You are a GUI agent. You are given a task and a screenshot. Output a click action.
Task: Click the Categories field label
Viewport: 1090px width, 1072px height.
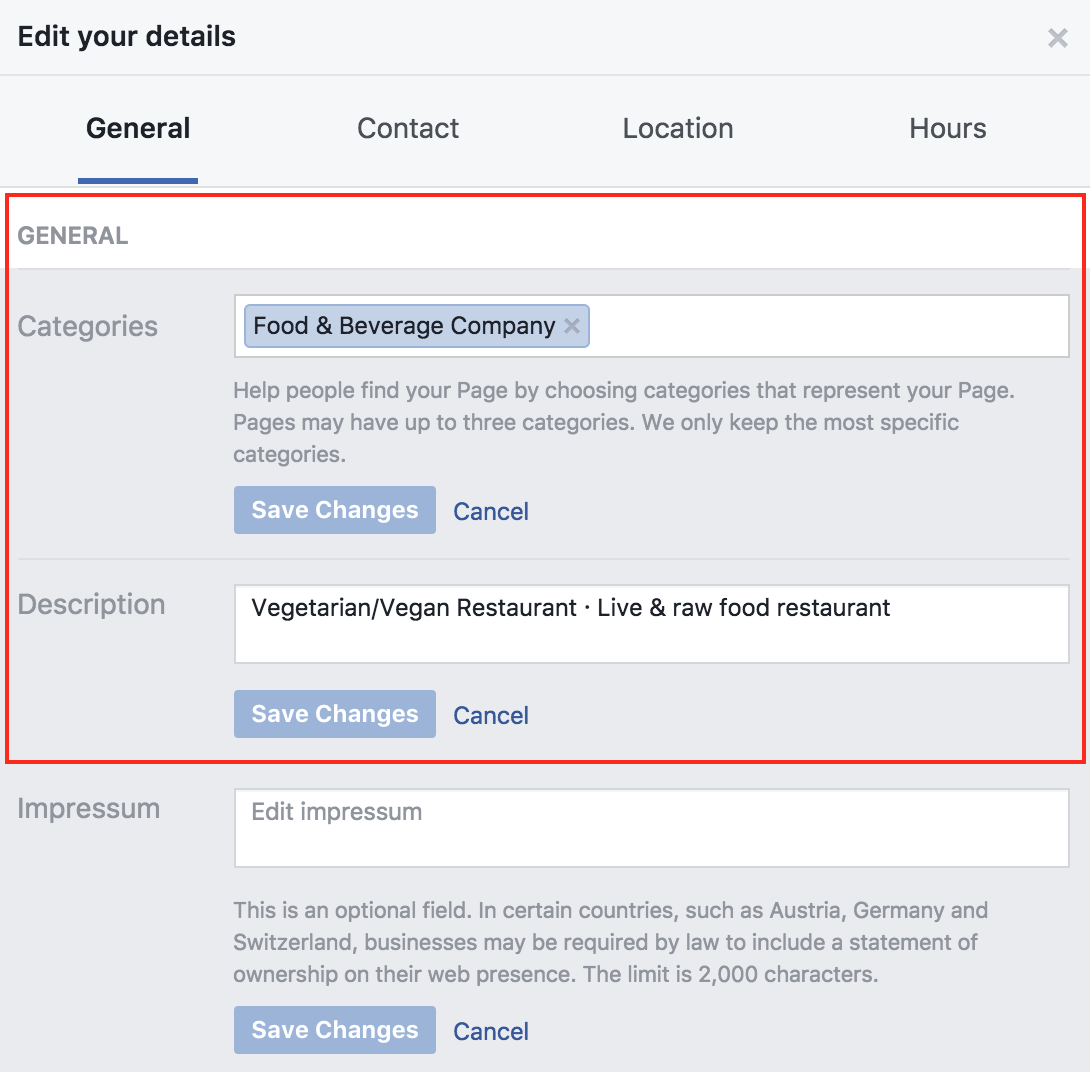tap(88, 326)
